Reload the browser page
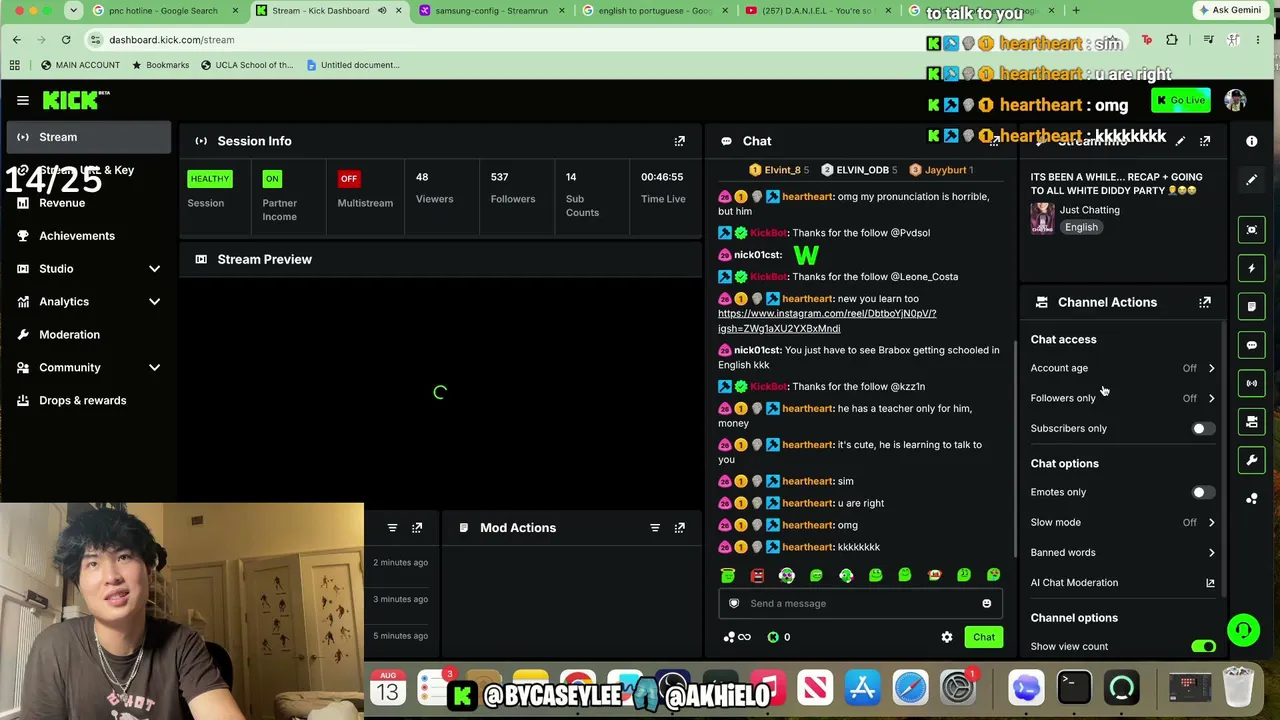 click(66, 40)
